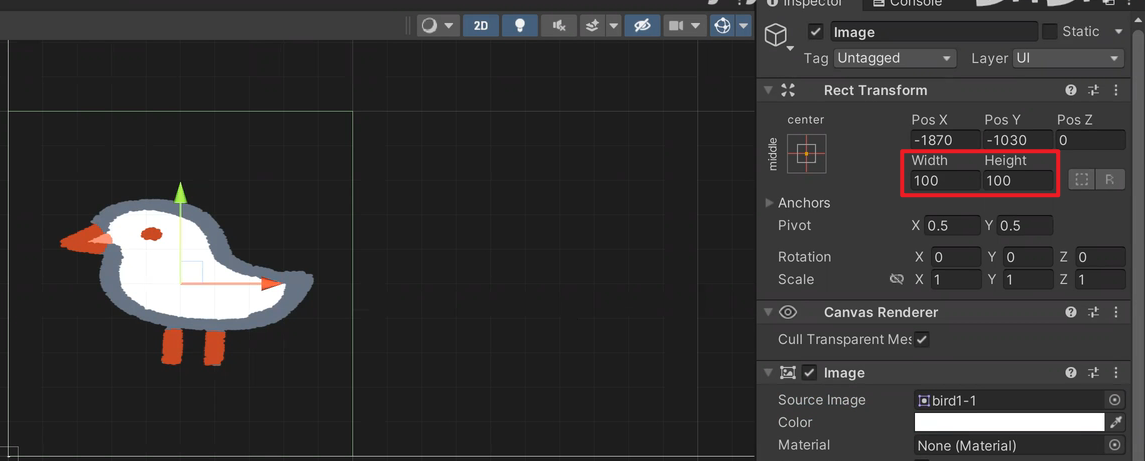The height and width of the screenshot is (461, 1145).
Task: Open the Tag Untagged dropdown
Action: [895, 58]
